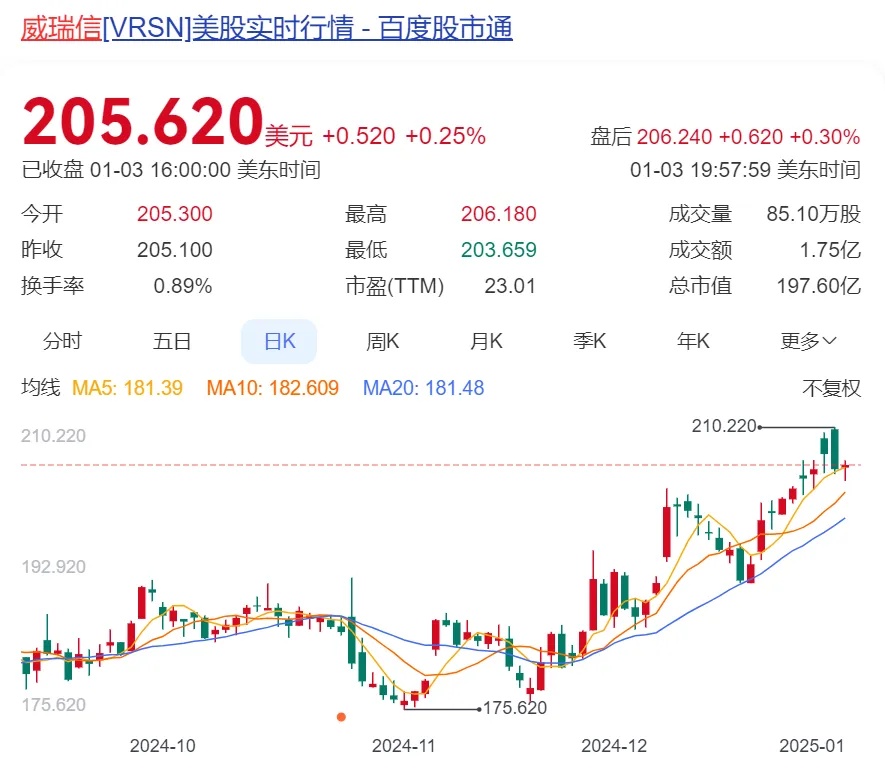Click the 市盈(TTM) value 23.01
This screenshot has height=775, width=885.
tap(510, 286)
